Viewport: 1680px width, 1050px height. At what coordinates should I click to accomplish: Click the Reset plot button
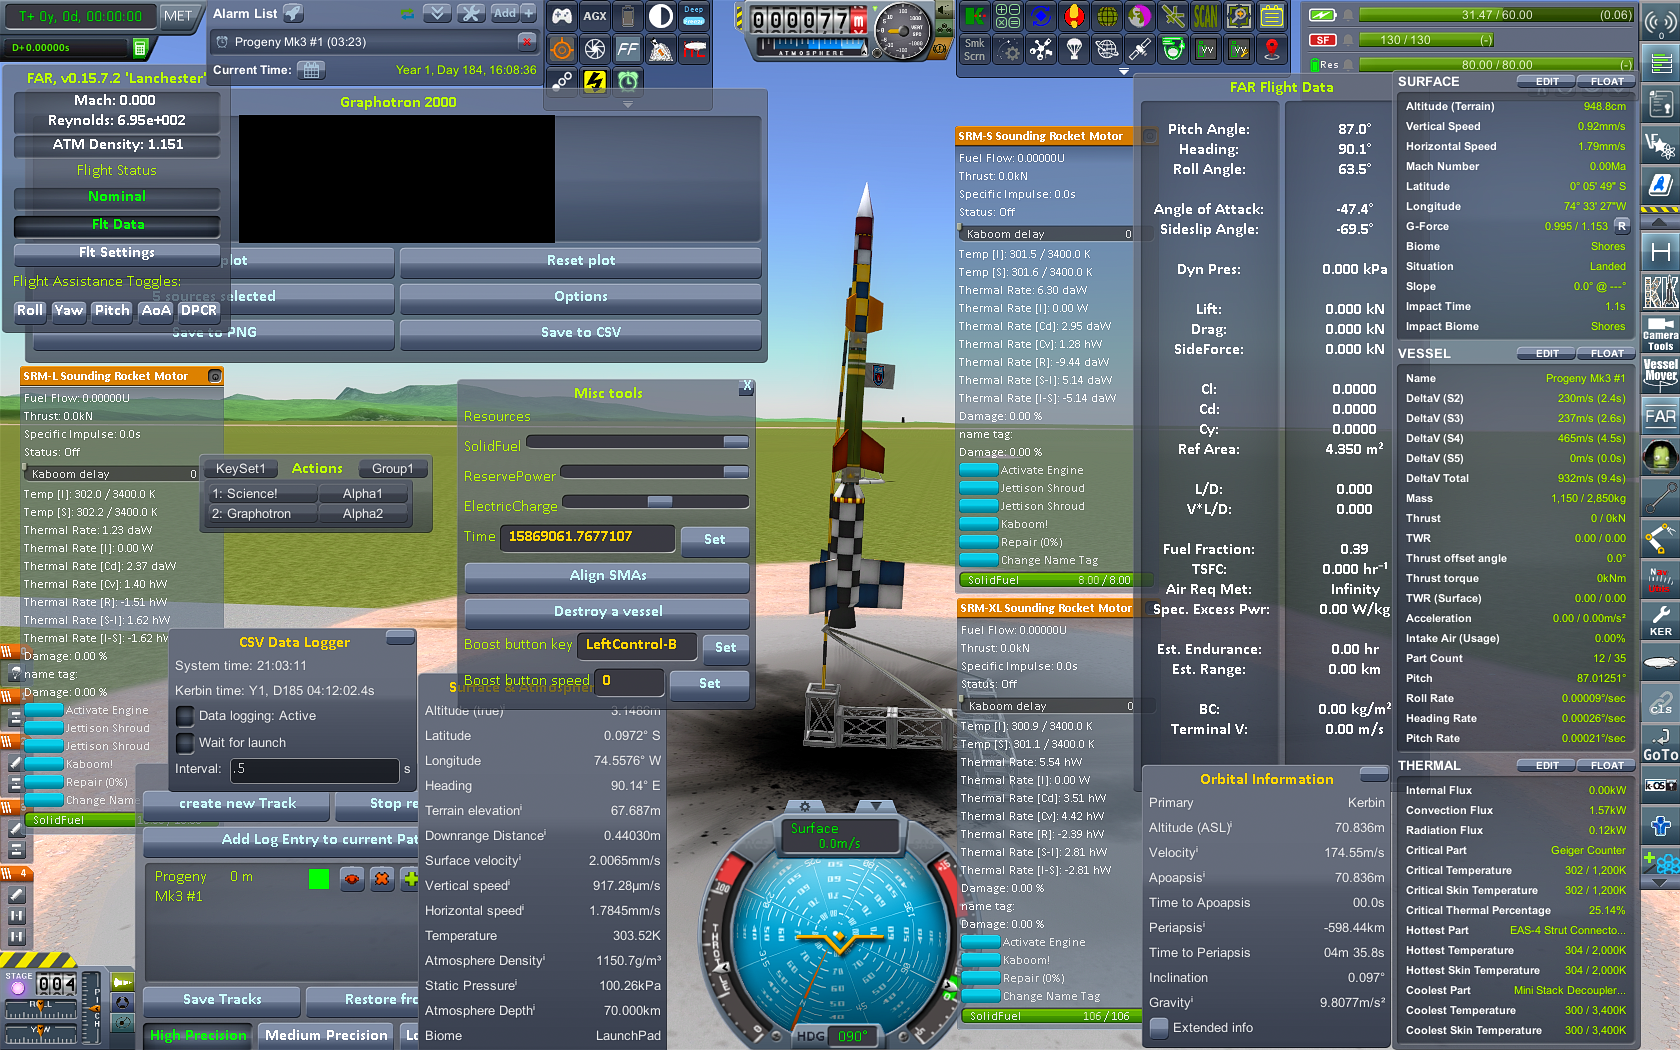coord(581,260)
